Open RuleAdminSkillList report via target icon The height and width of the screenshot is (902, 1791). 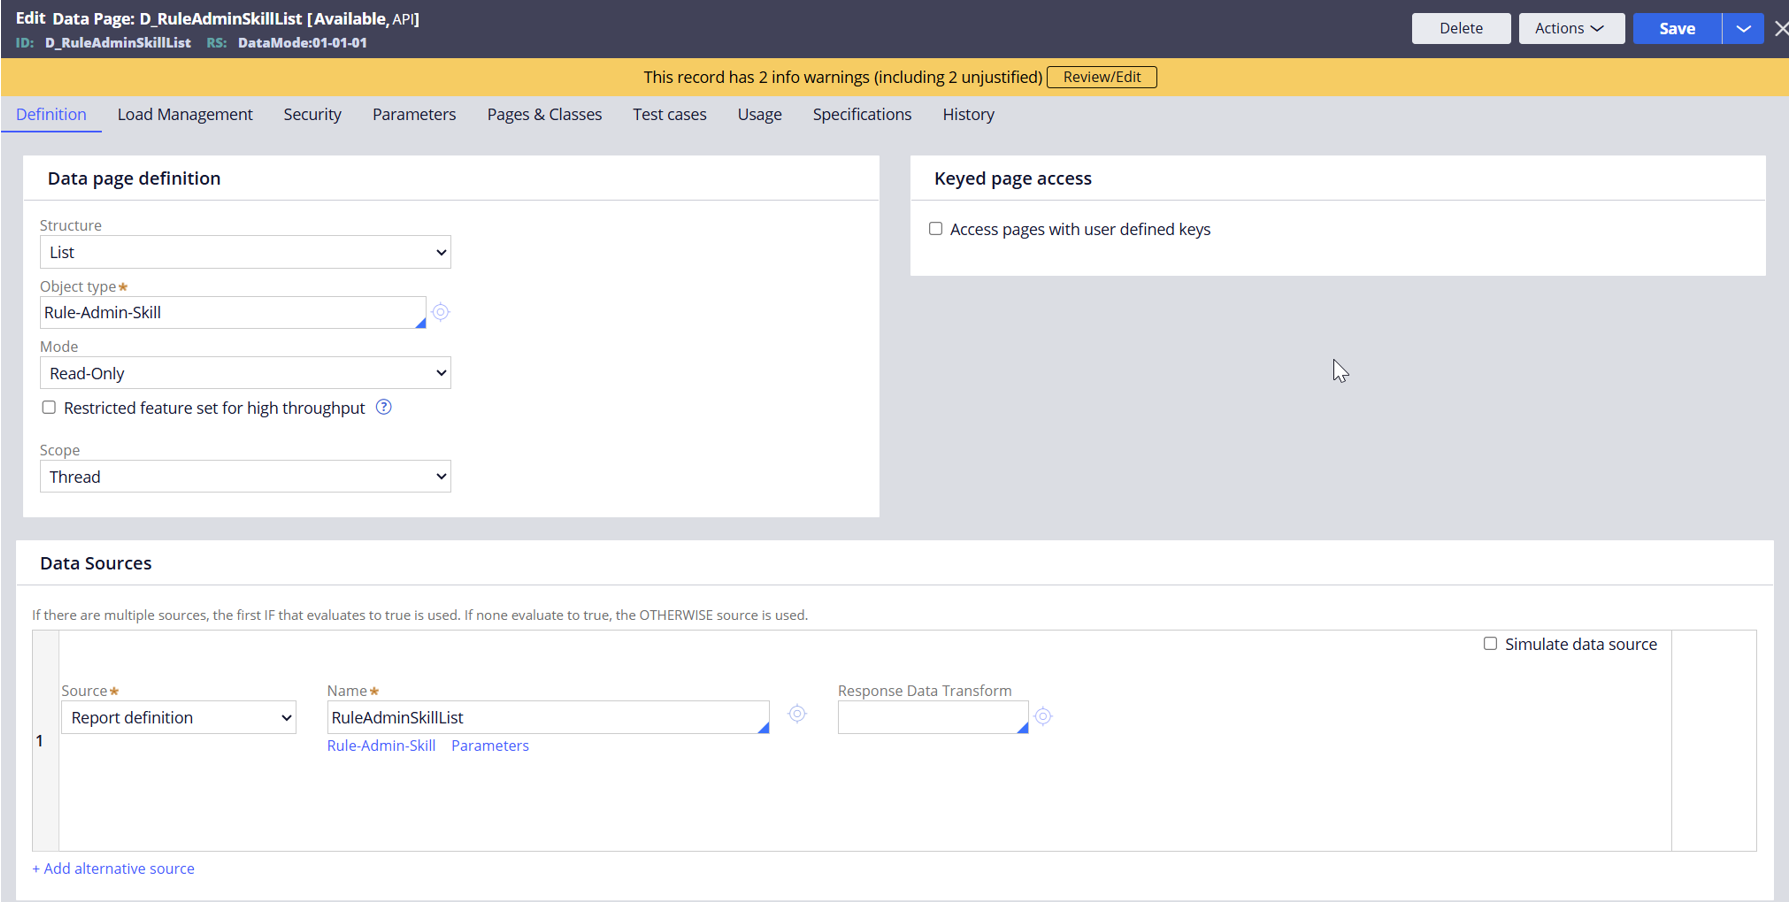pos(797,714)
